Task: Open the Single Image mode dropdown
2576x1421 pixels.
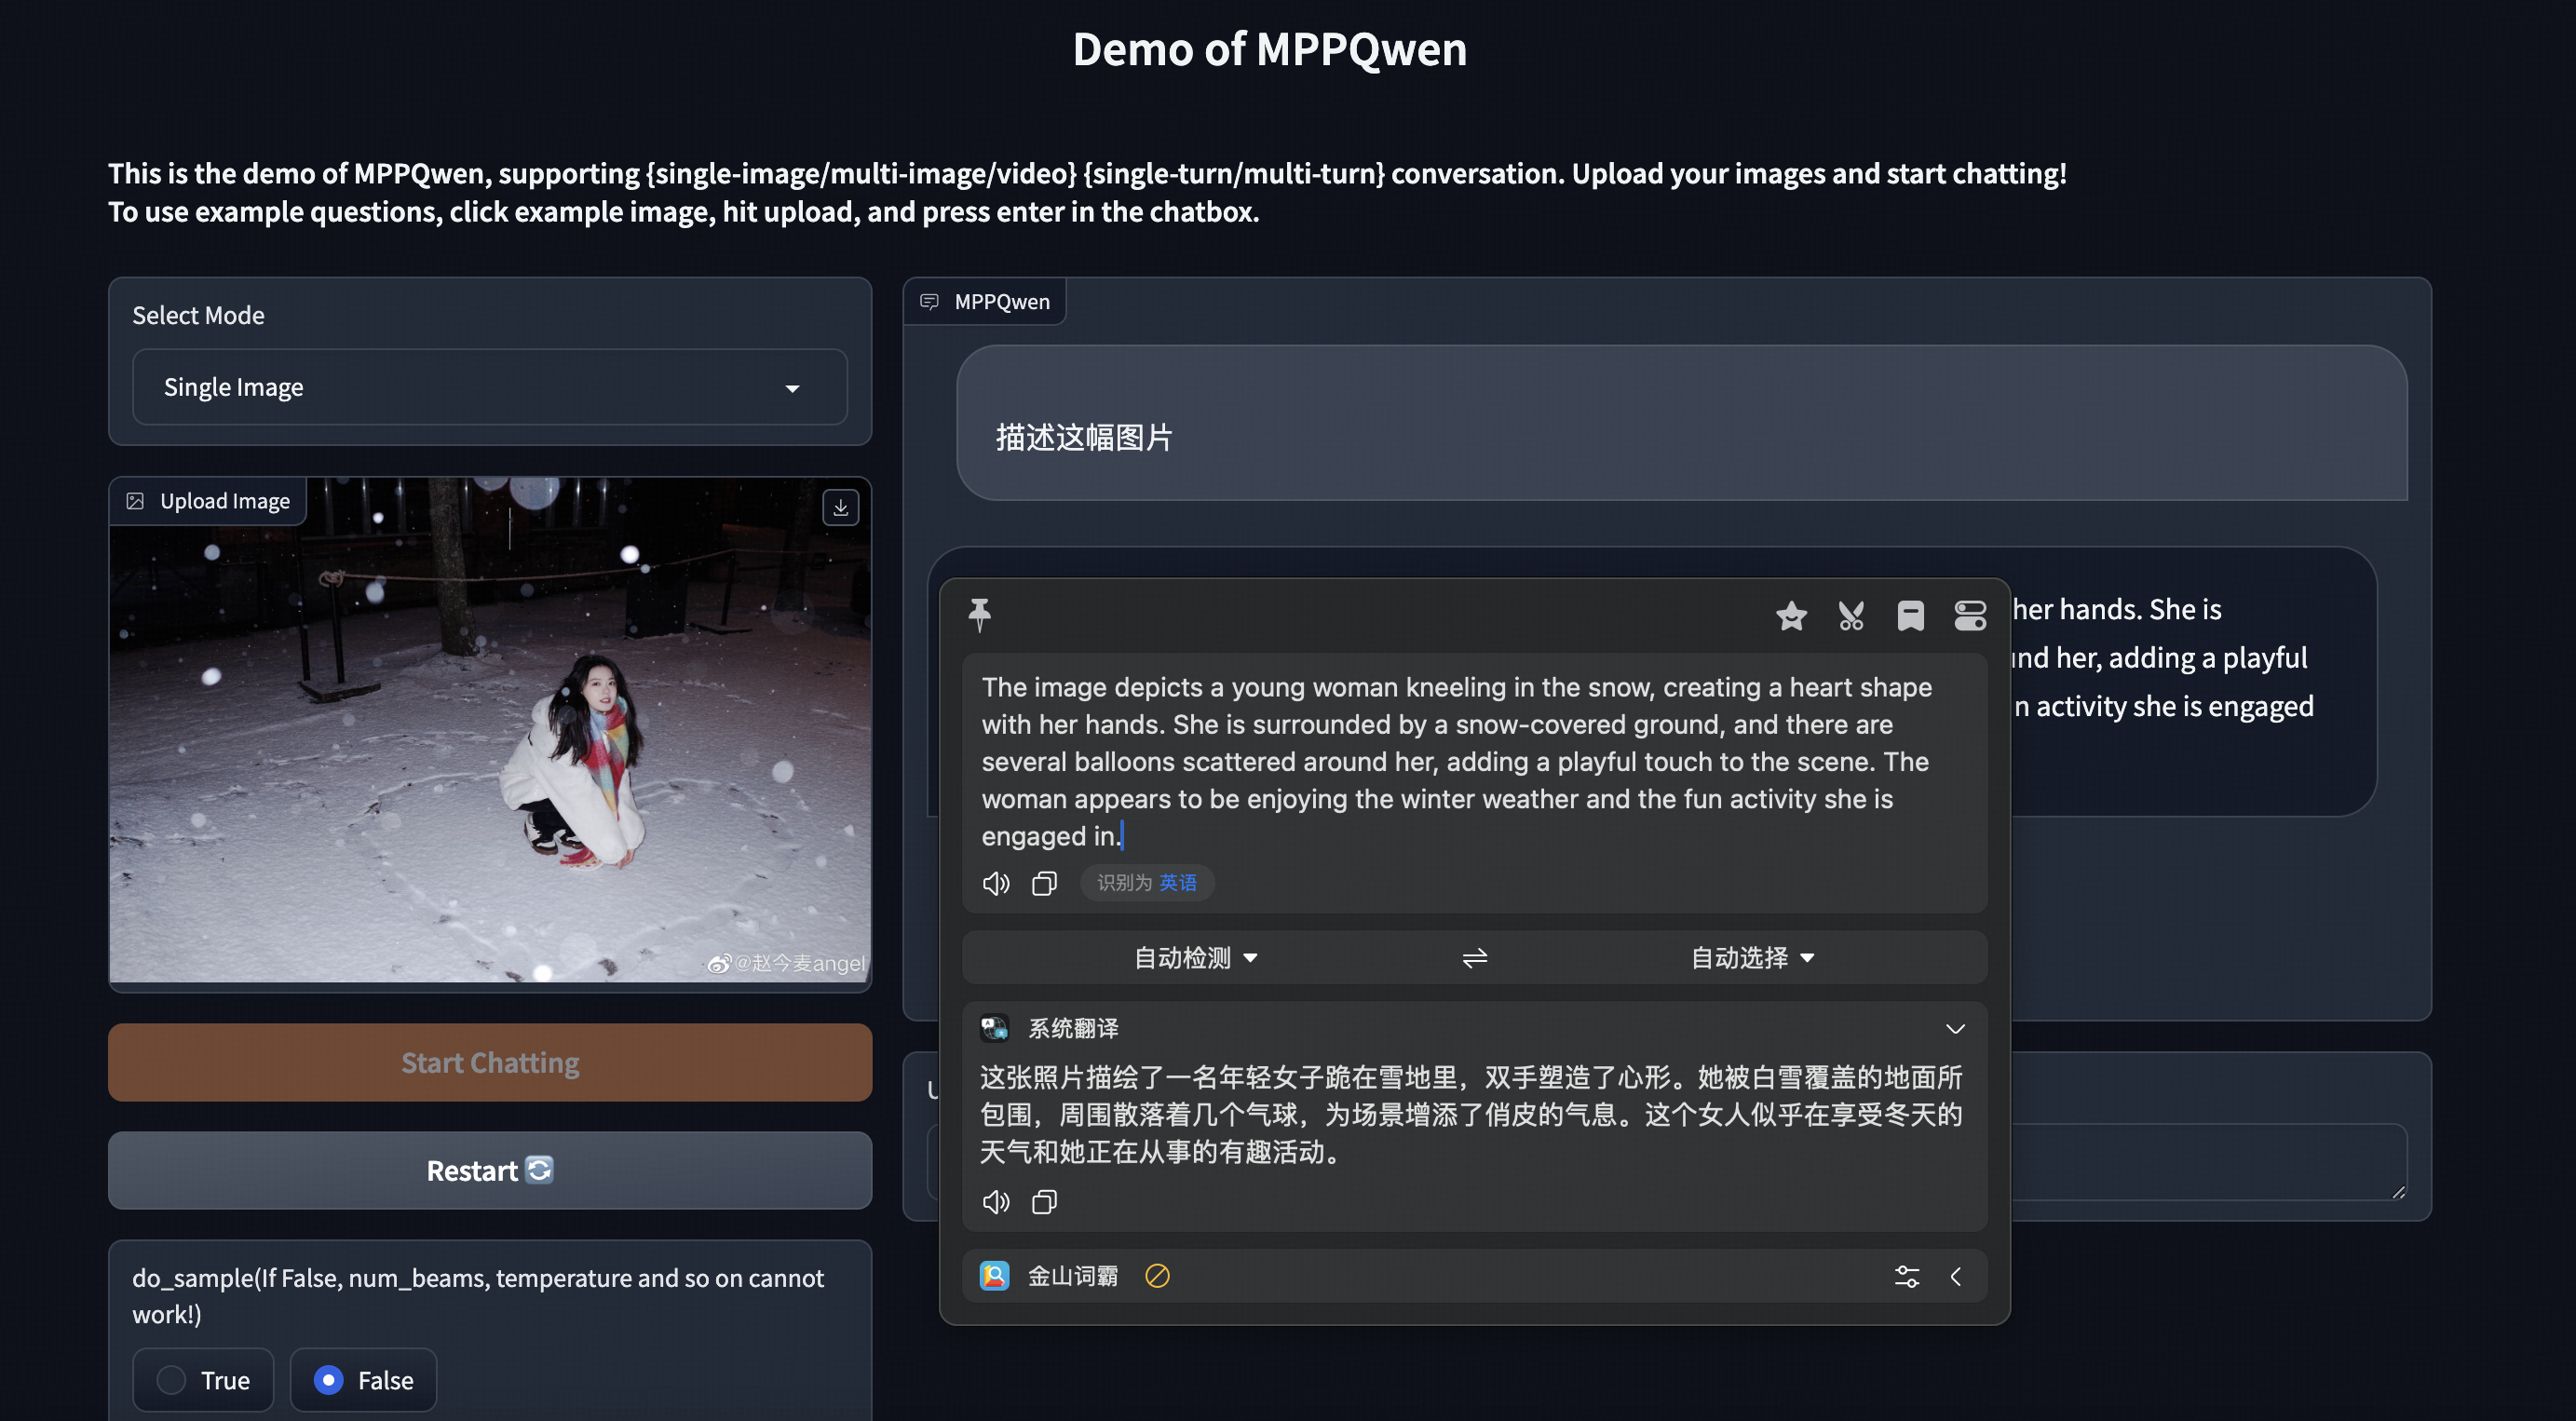Action: 489,387
